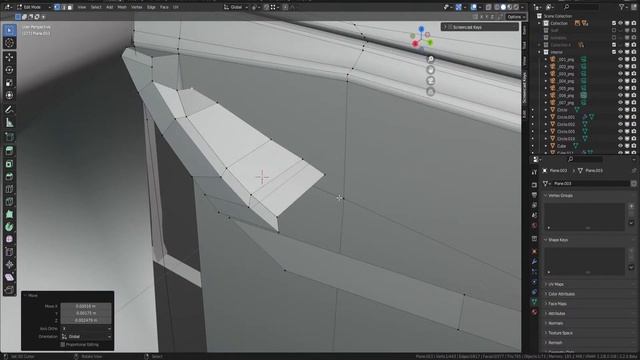Toggle visibility eye of Interior collection
Image resolution: width=640 pixels, height=360 pixels.
[x=620, y=52]
